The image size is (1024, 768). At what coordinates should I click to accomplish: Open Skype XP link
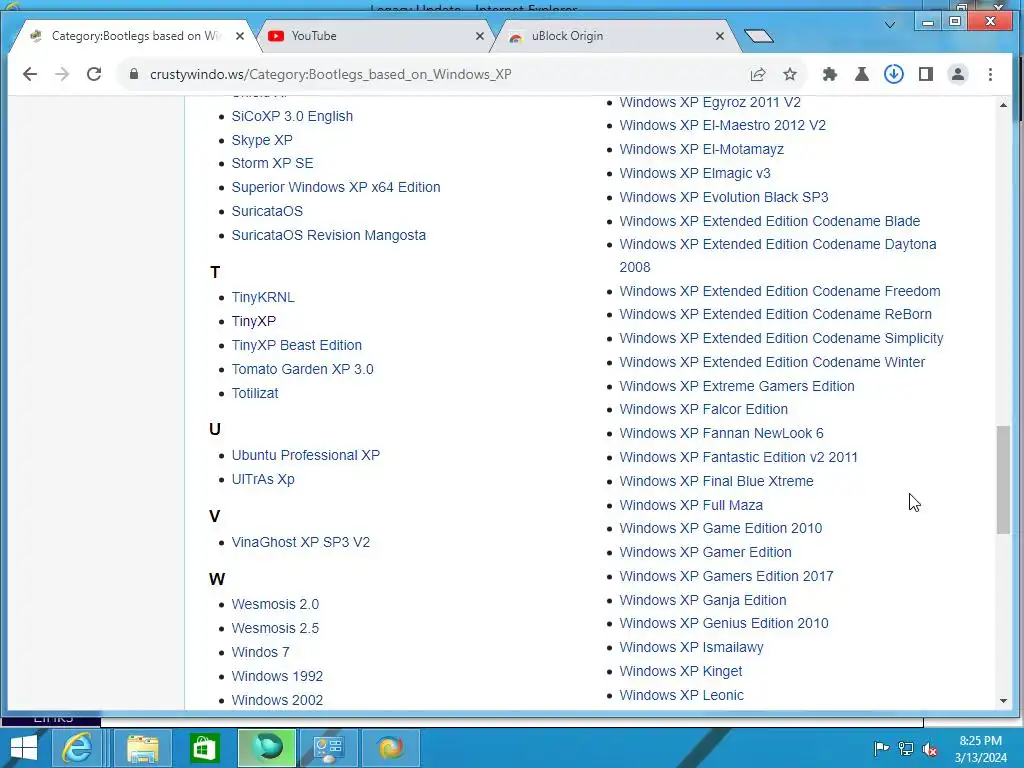pos(262,140)
